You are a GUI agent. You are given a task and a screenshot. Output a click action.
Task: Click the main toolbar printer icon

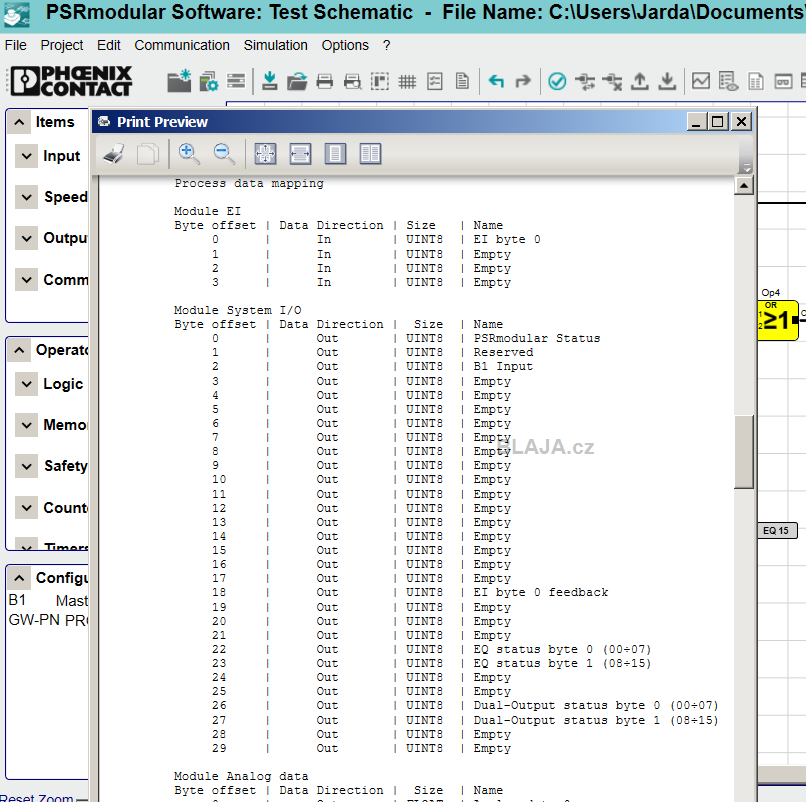324,81
